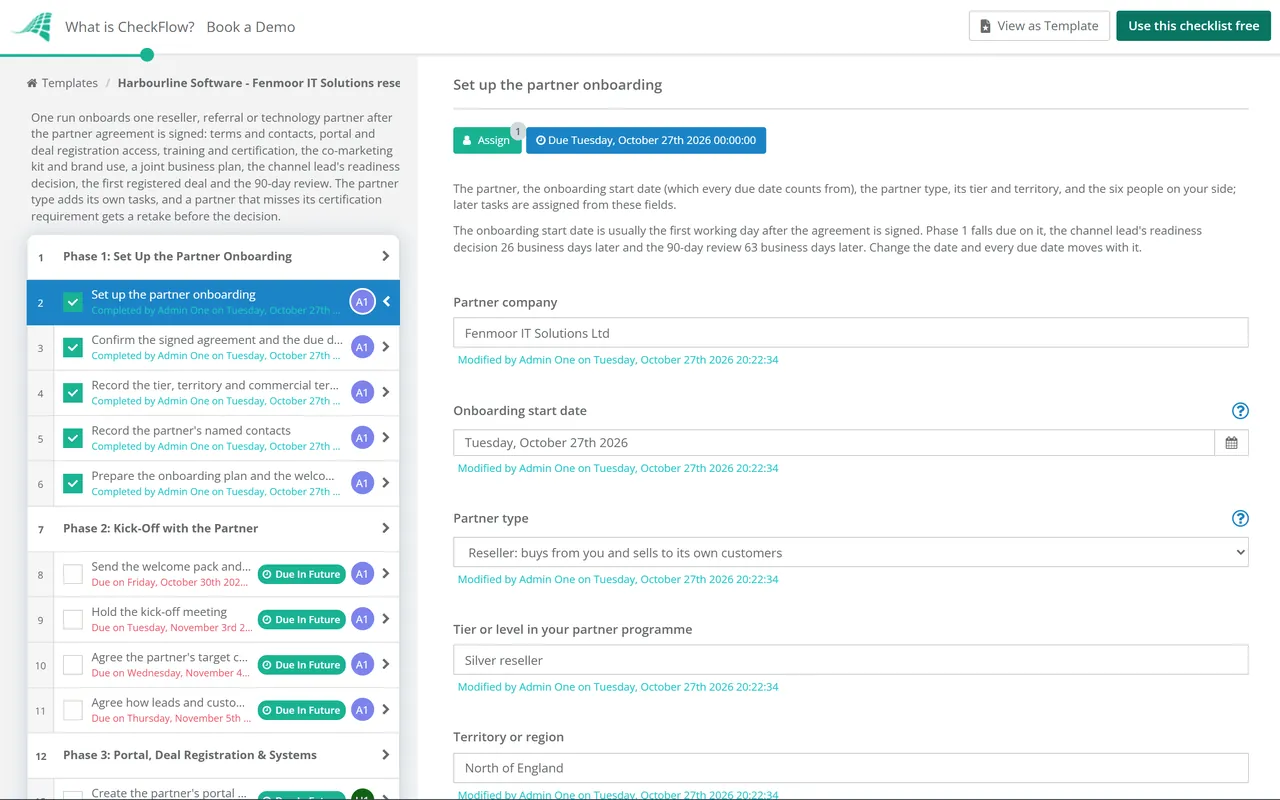
Task: Open What is CheckFlow? menu item
Action: pyautogui.click(x=130, y=27)
